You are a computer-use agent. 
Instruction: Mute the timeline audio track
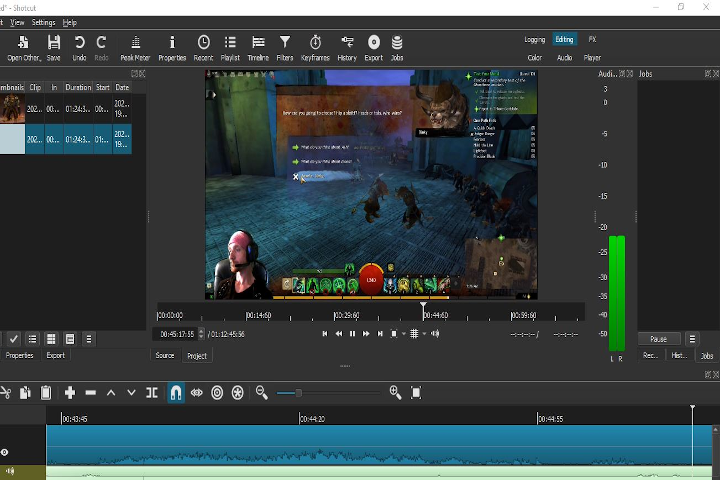click(10, 471)
